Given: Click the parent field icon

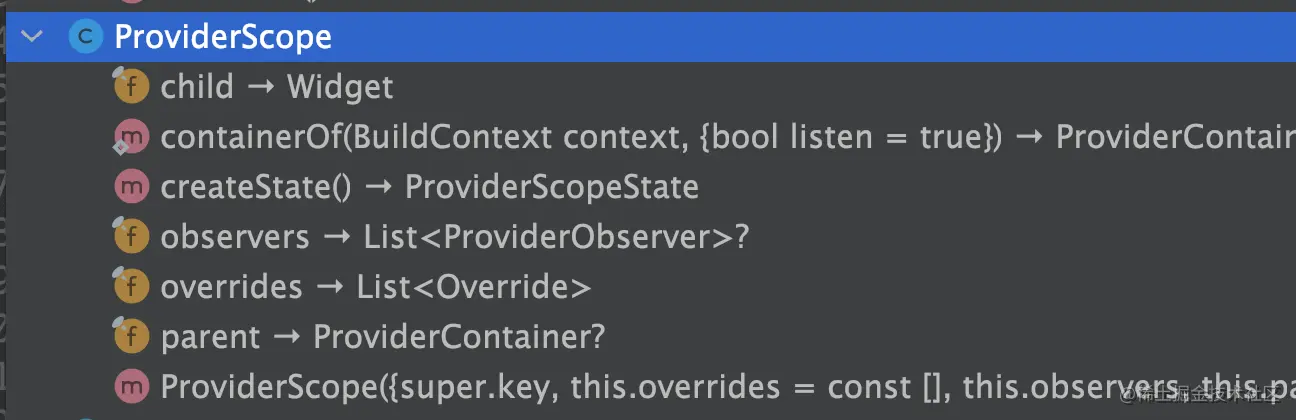Looking at the screenshot, I should click(x=132, y=337).
